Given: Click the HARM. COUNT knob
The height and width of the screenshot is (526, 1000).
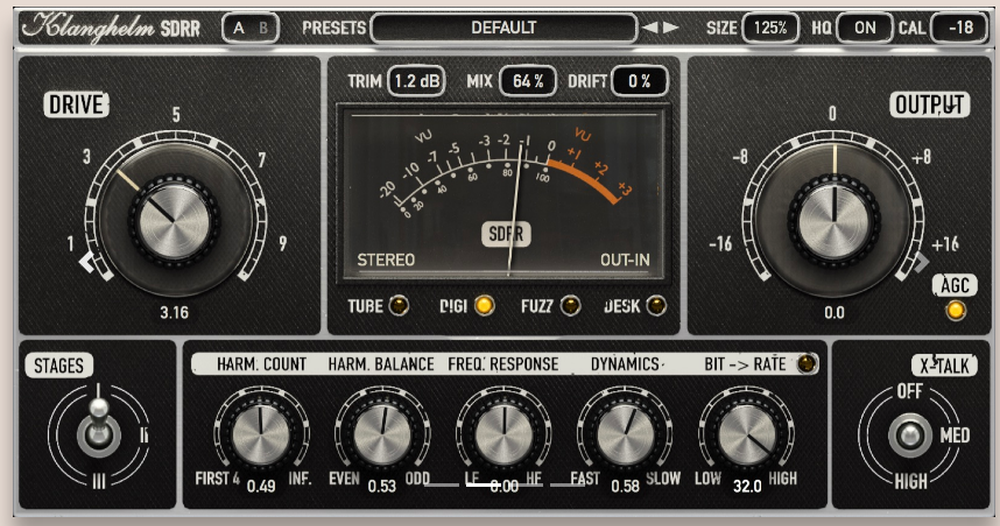Looking at the screenshot, I should pyautogui.click(x=261, y=435).
